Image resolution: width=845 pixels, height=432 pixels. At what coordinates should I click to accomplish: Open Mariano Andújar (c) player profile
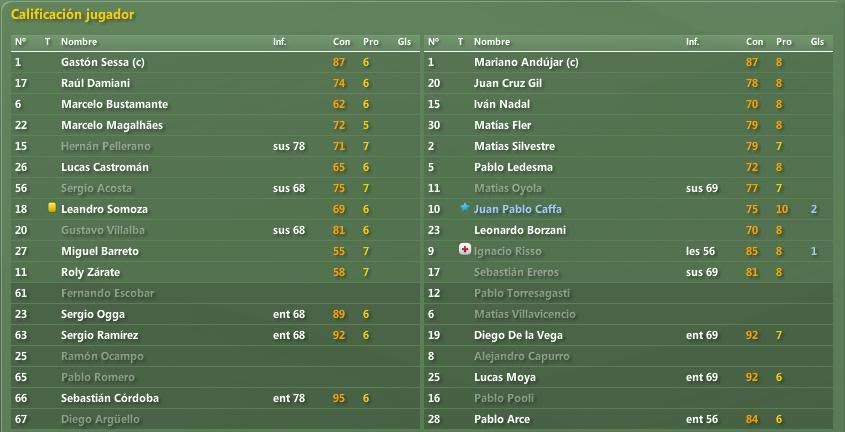[526, 62]
